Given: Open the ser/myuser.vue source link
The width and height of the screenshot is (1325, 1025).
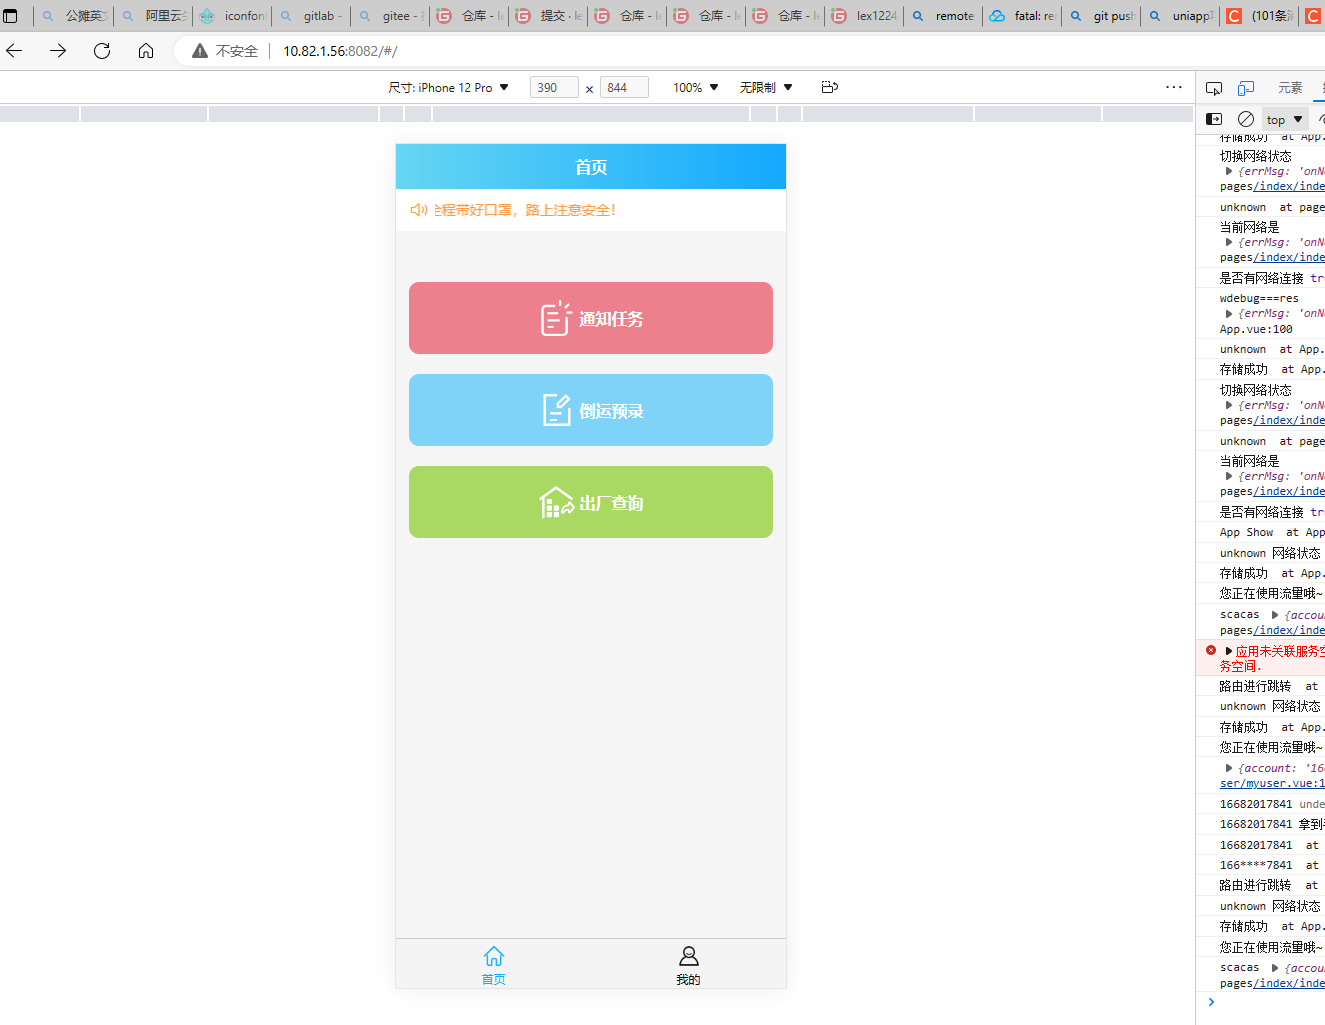Looking at the screenshot, I should 1272,783.
